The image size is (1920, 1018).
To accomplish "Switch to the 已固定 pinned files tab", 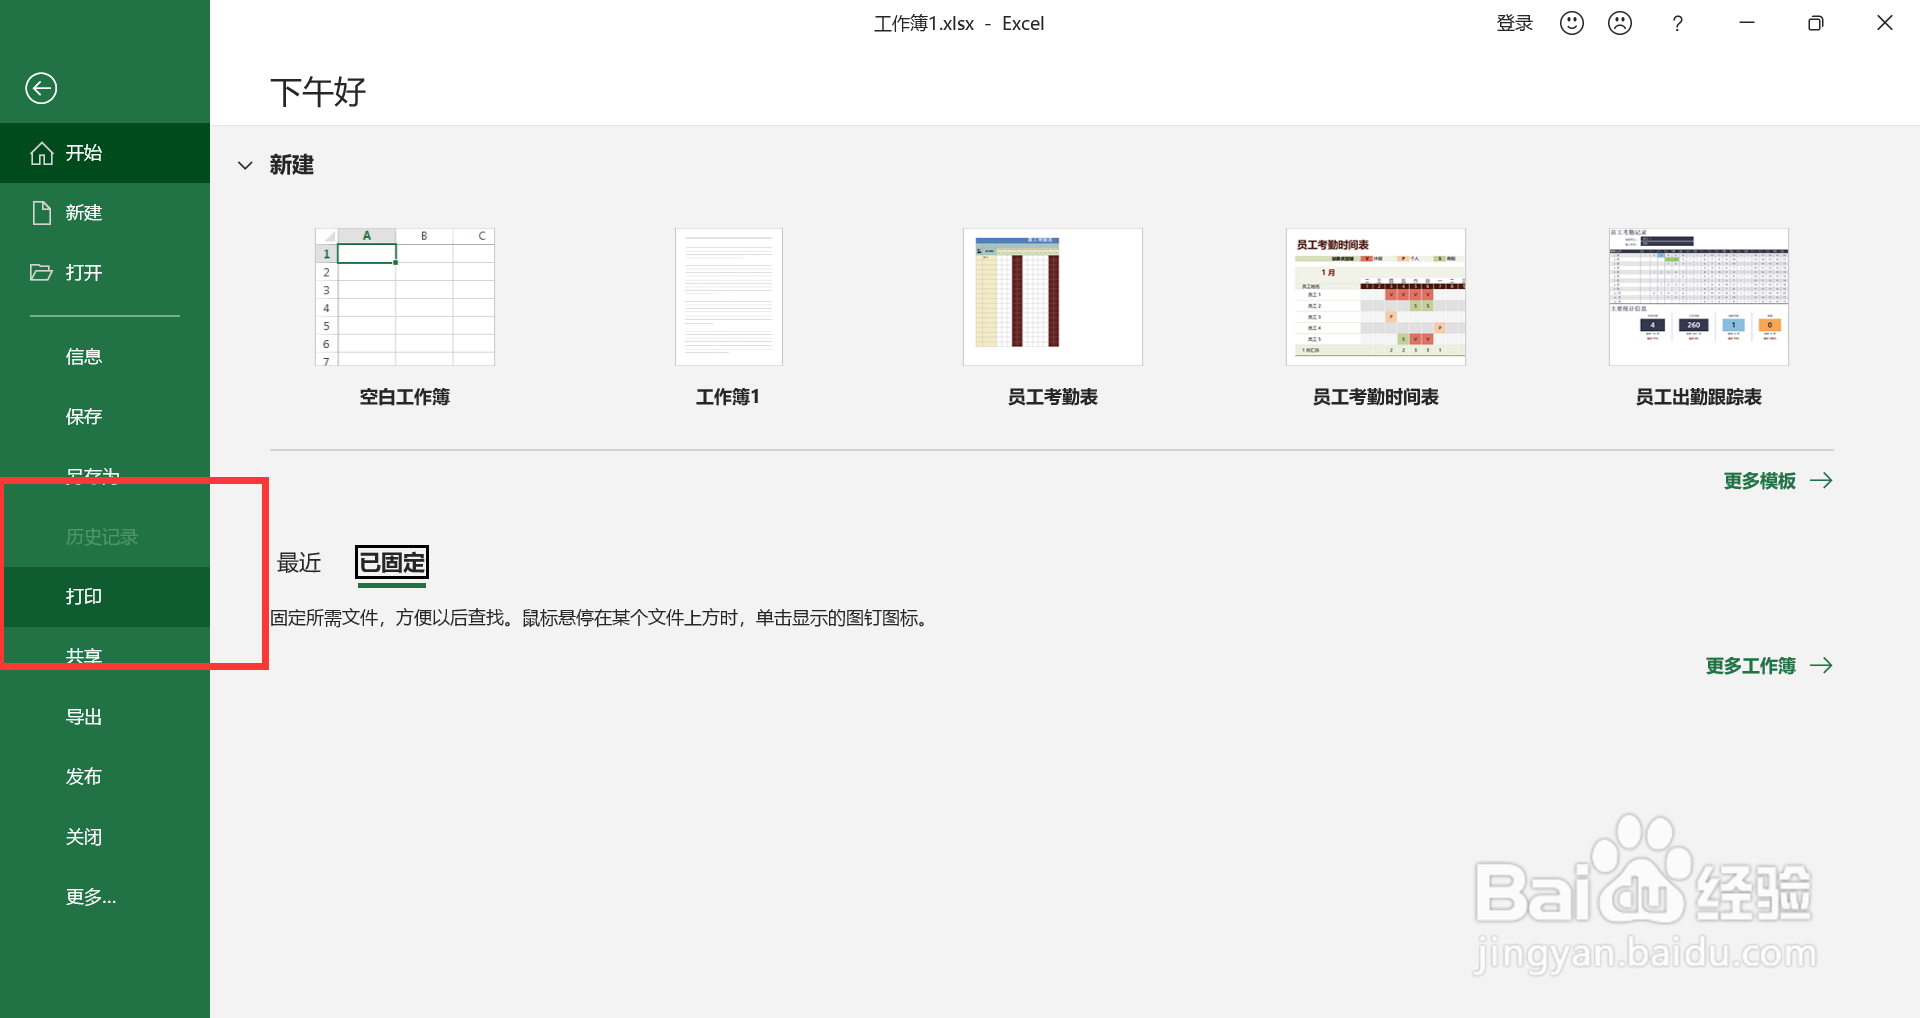I will click(x=391, y=563).
